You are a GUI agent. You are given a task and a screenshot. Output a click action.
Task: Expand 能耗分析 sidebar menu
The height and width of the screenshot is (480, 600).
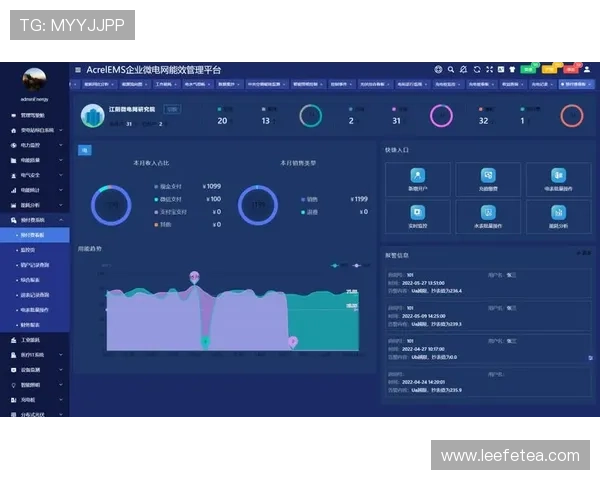tap(34, 204)
